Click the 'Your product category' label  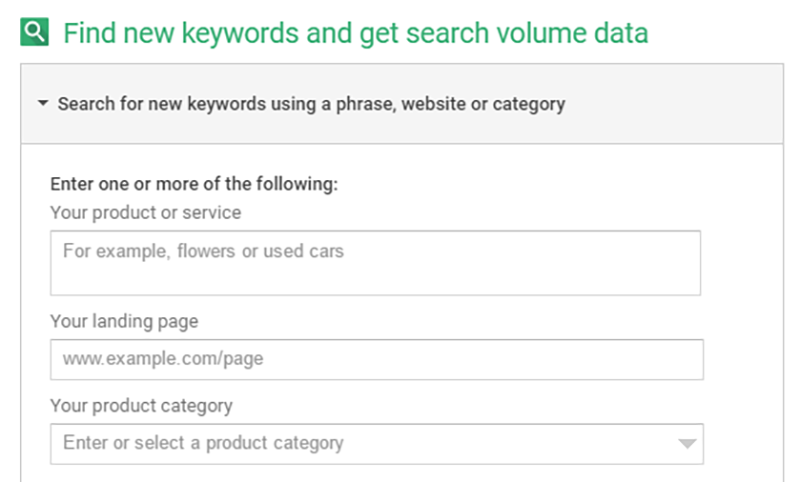click(141, 406)
